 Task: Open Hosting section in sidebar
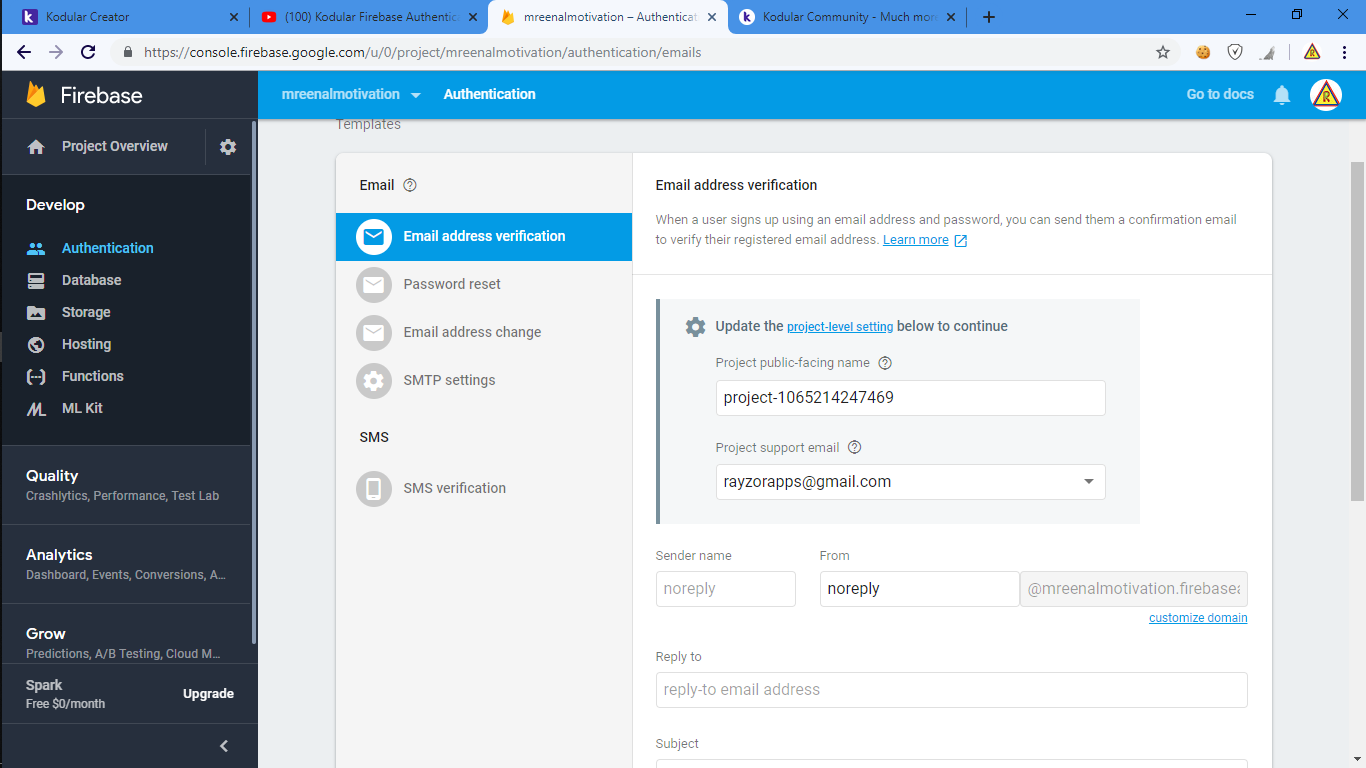coord(86,344)
